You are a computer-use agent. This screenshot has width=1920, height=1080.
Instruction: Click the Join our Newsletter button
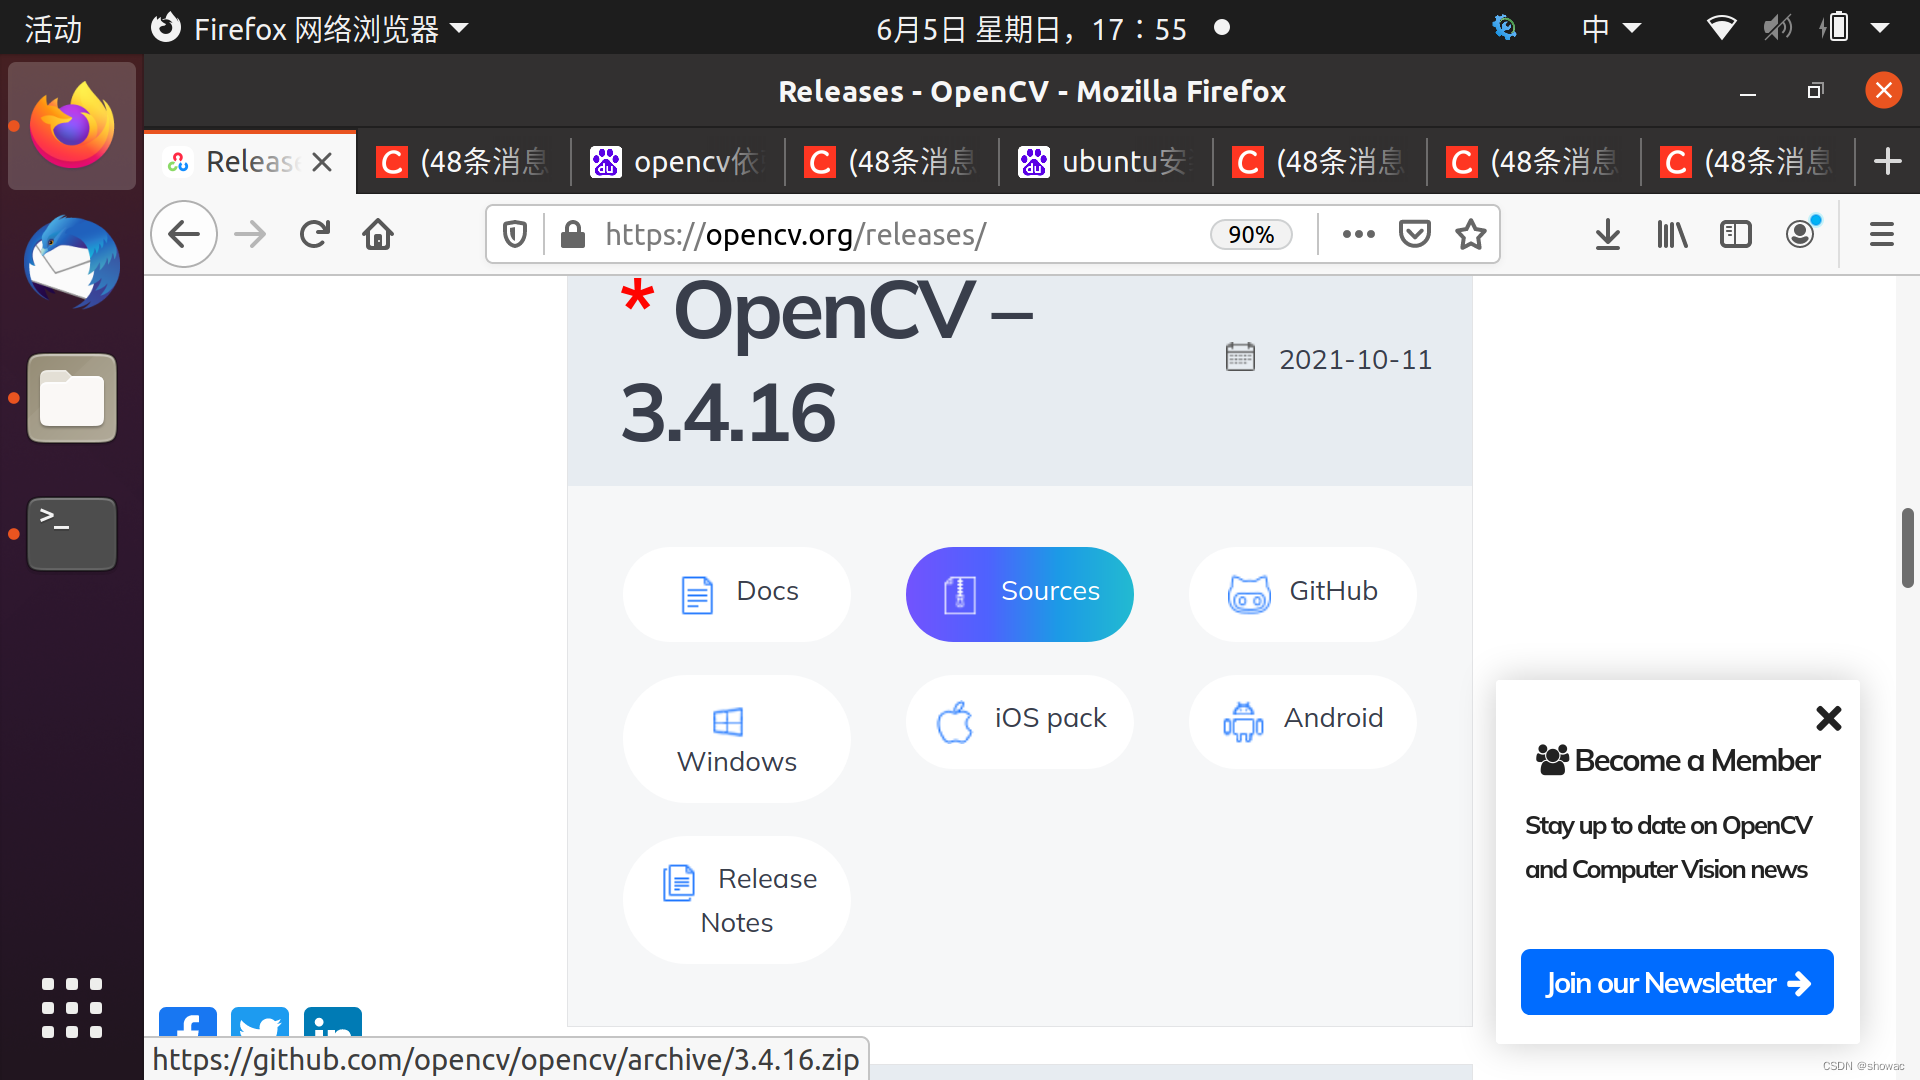[x=1676, y=982]
